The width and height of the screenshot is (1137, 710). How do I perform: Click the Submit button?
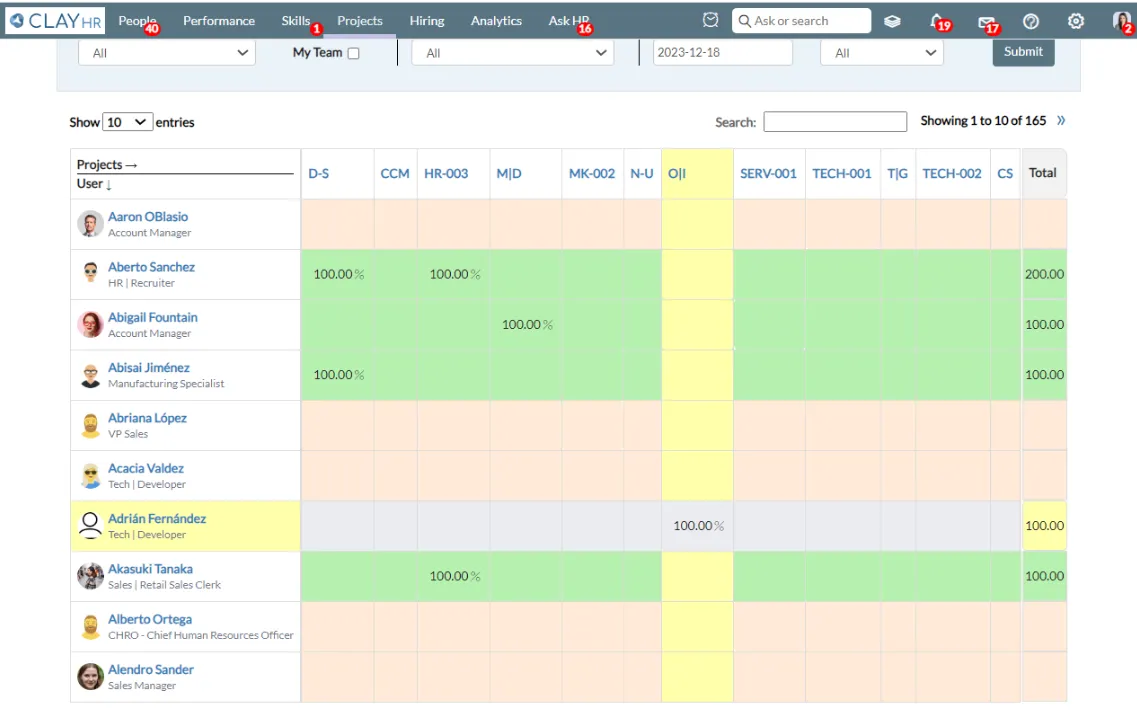(x=1023, y=51)
